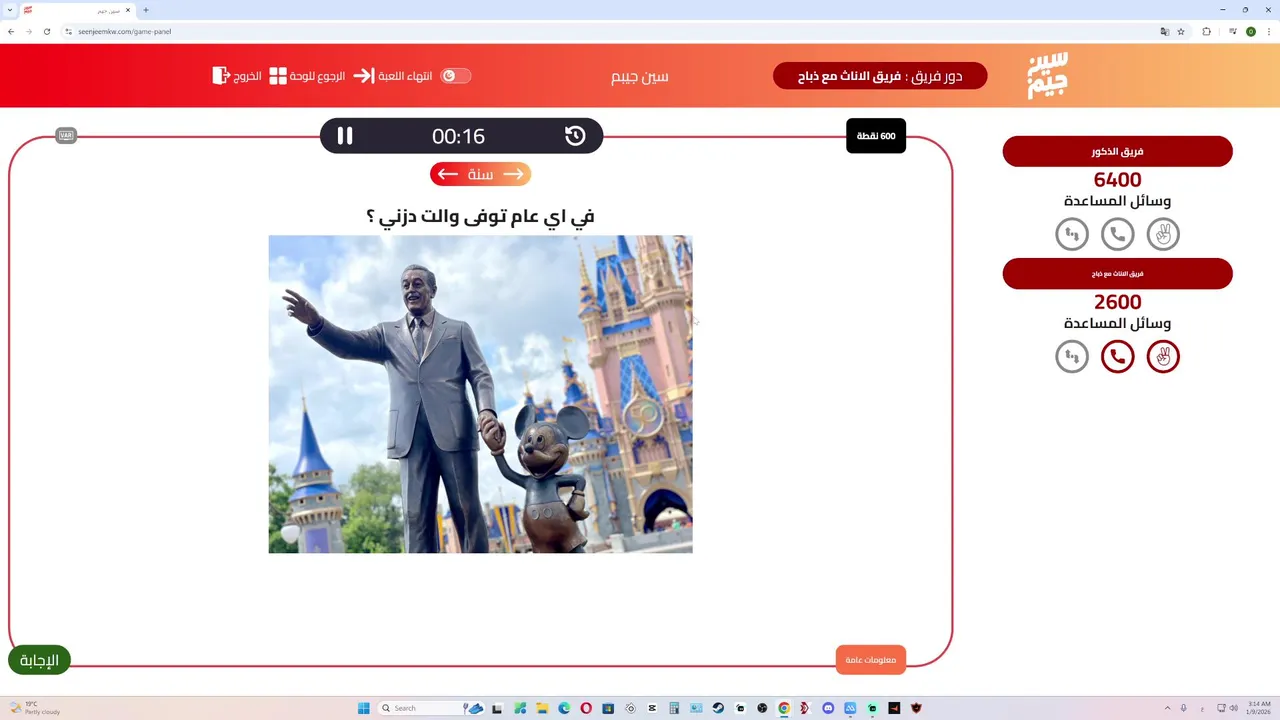Go back with the browser back arrow
The width and height of the screenshot is (1280, 720).
click(x=11, y=31)
